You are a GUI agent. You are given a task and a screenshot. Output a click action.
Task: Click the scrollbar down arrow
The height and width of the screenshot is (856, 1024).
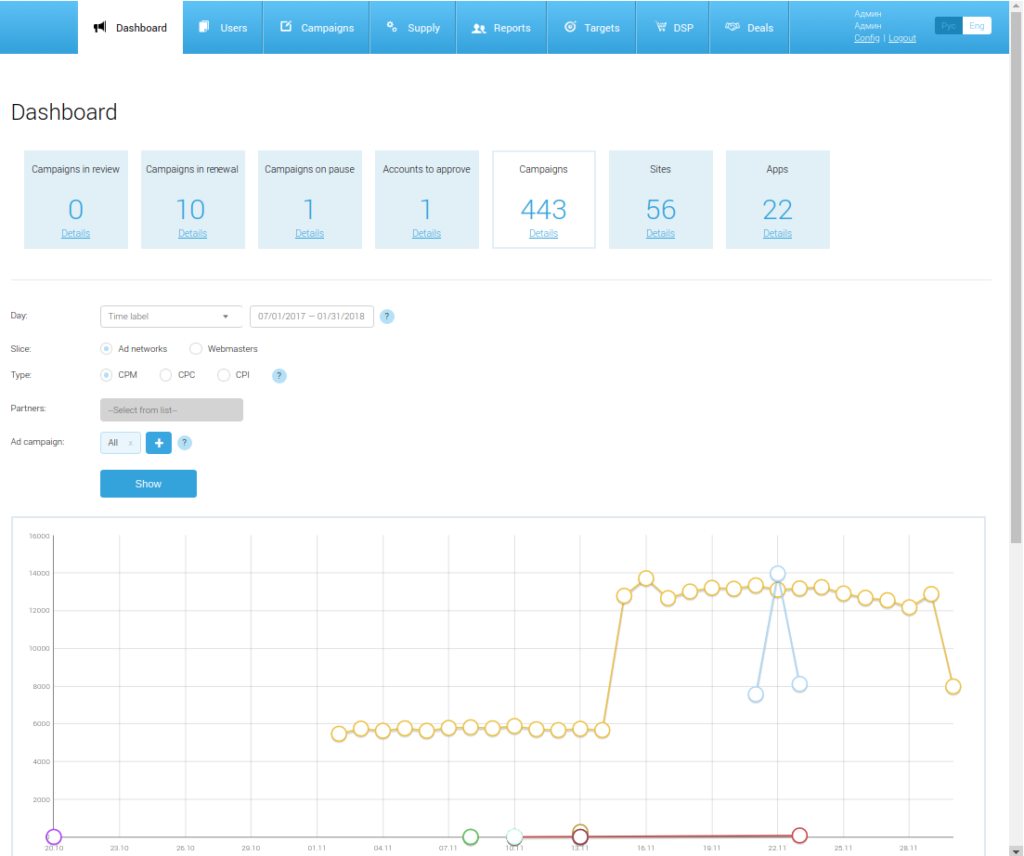[x=1016, y=850]
